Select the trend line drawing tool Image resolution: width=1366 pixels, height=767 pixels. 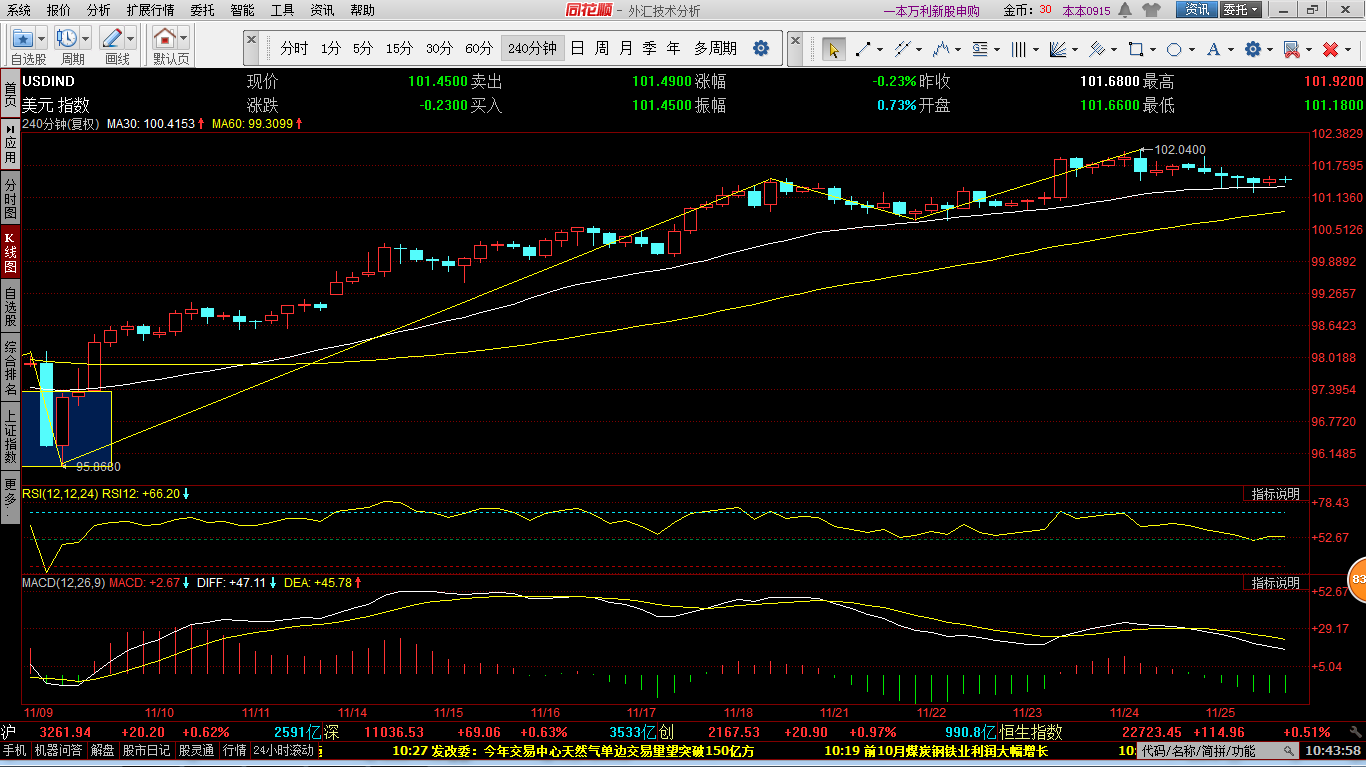(x=862, y=49)
